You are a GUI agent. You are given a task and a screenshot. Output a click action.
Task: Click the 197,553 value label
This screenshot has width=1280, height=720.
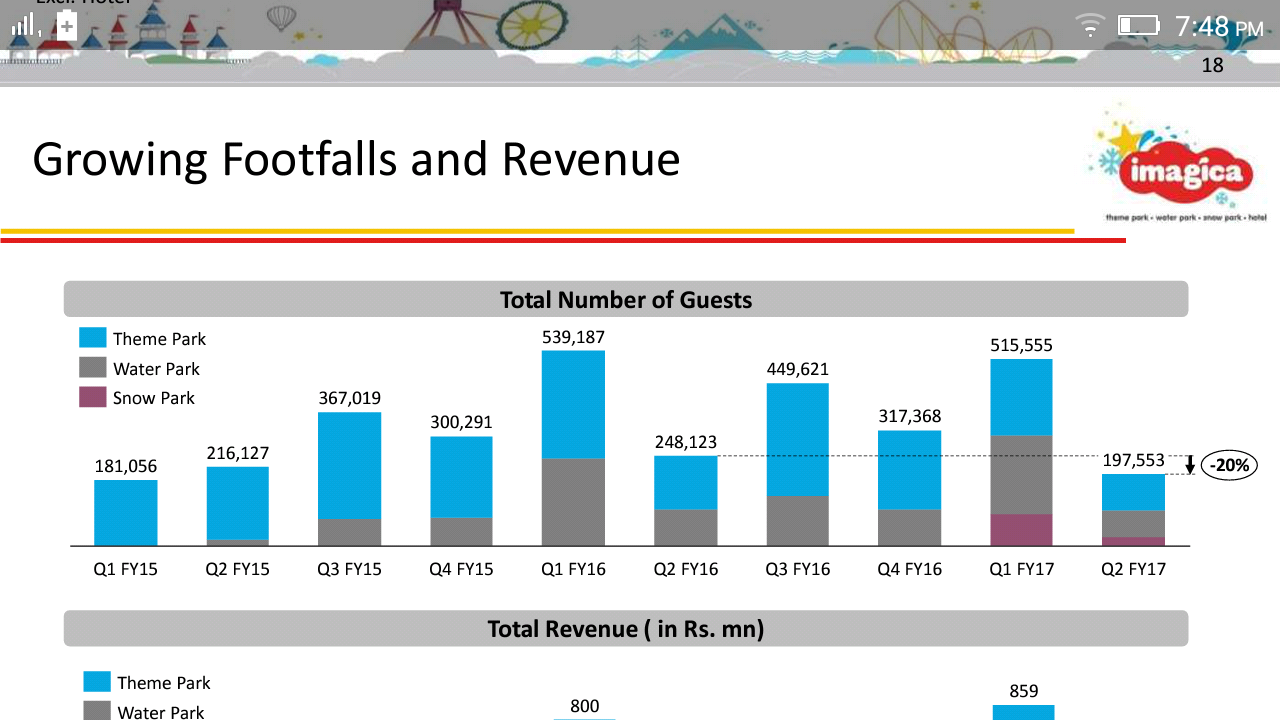[x=1134, y=460]
